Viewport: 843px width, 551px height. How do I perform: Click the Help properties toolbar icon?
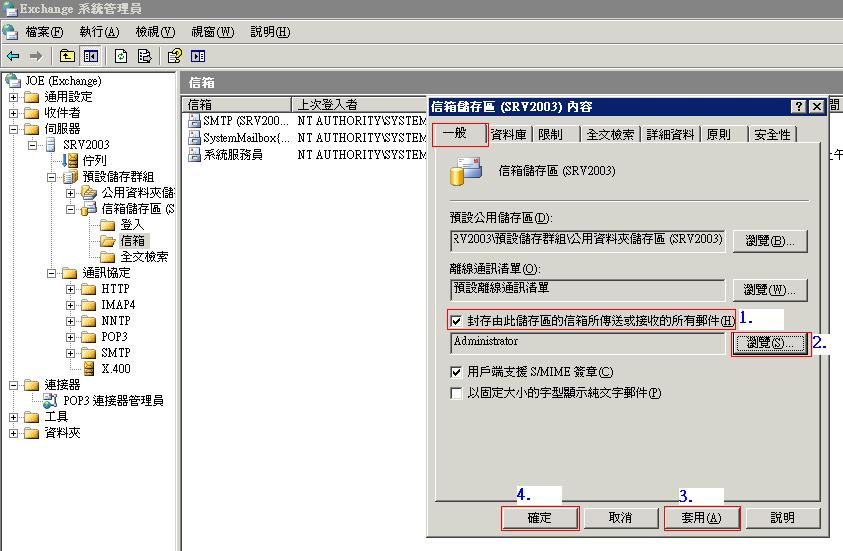click(x=175, y=56)
